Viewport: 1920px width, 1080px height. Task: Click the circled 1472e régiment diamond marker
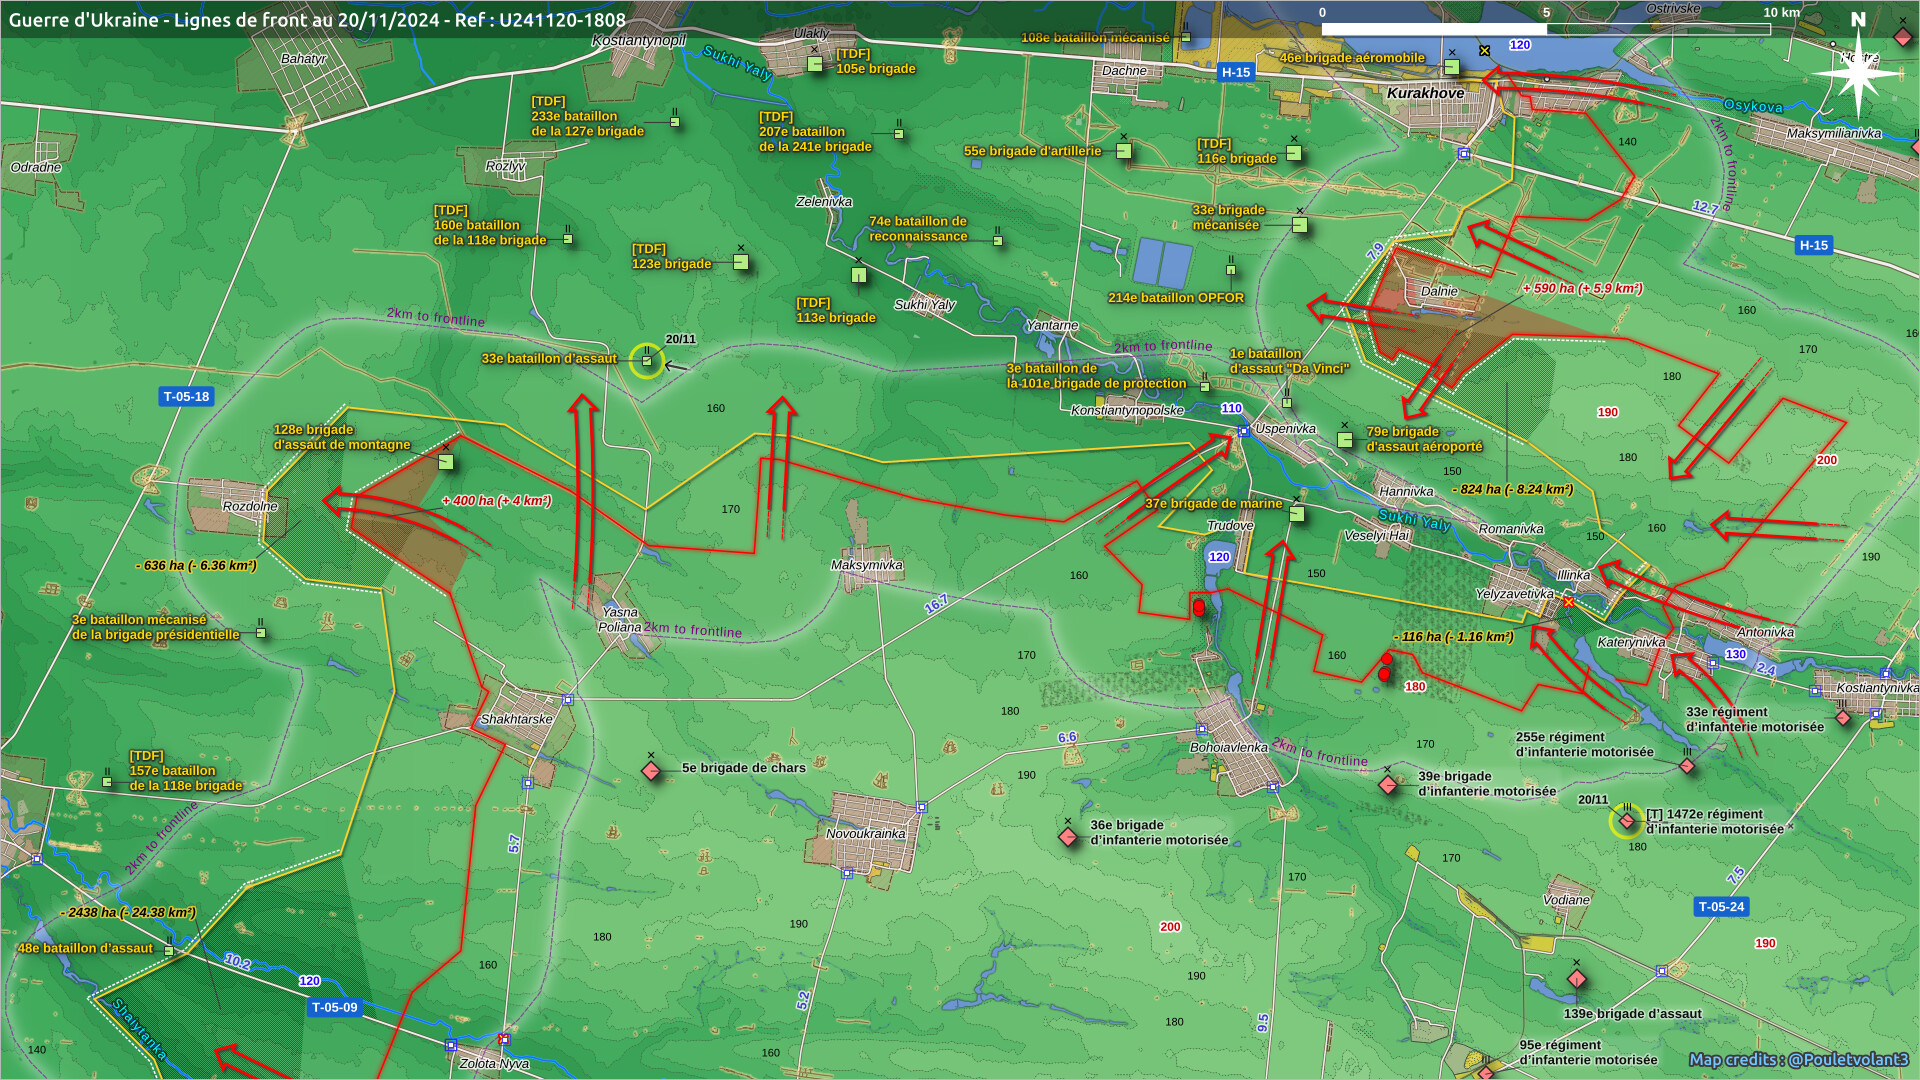click(1627, 821)
